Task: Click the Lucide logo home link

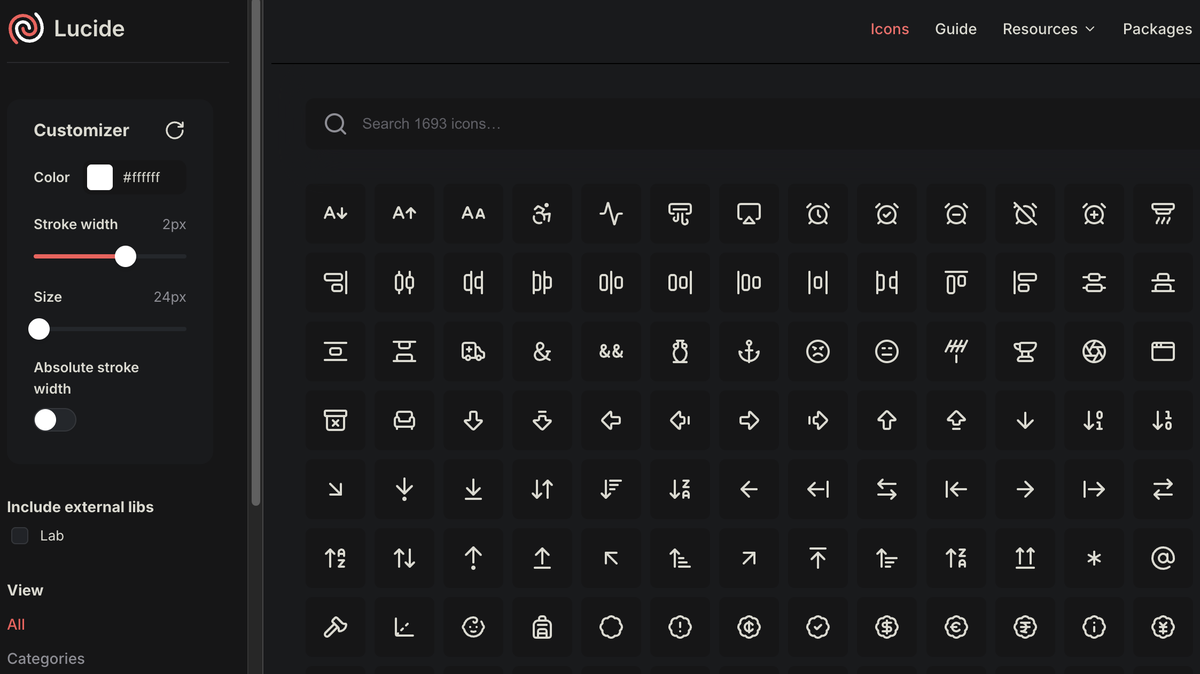Action: 66,29
